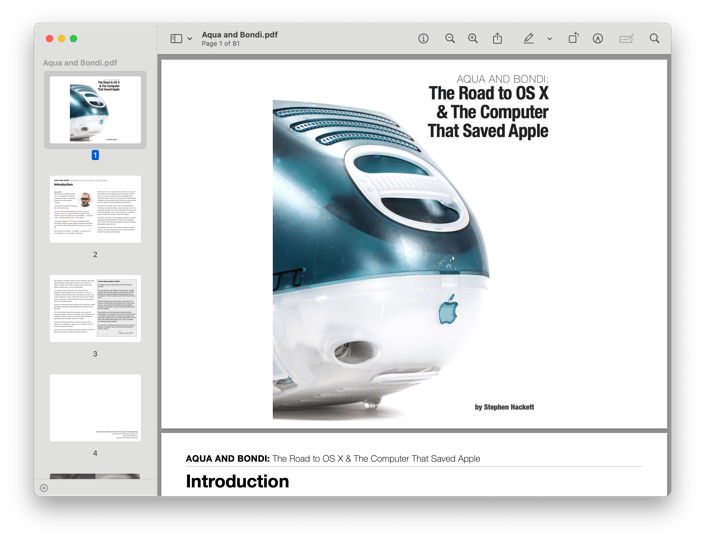Open the form filling tool
This screenshot has height=541, width=705.
point(626,39)
